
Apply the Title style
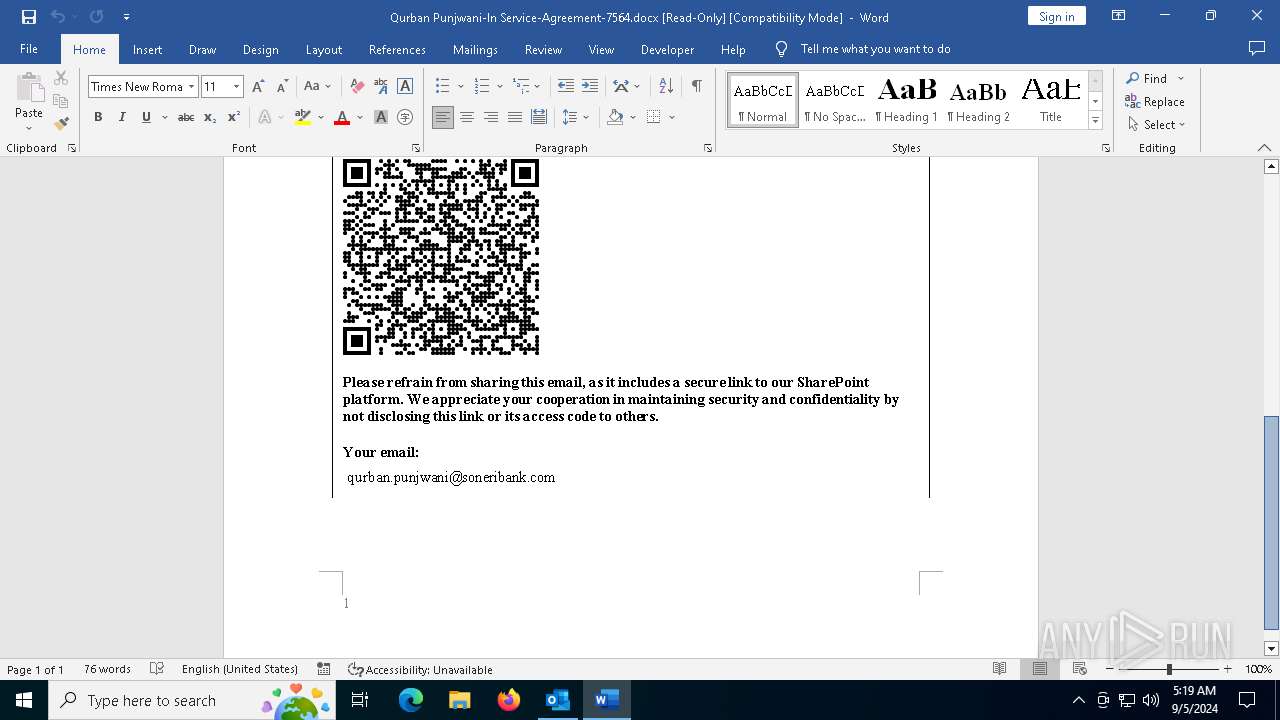tap(1050, 100)
